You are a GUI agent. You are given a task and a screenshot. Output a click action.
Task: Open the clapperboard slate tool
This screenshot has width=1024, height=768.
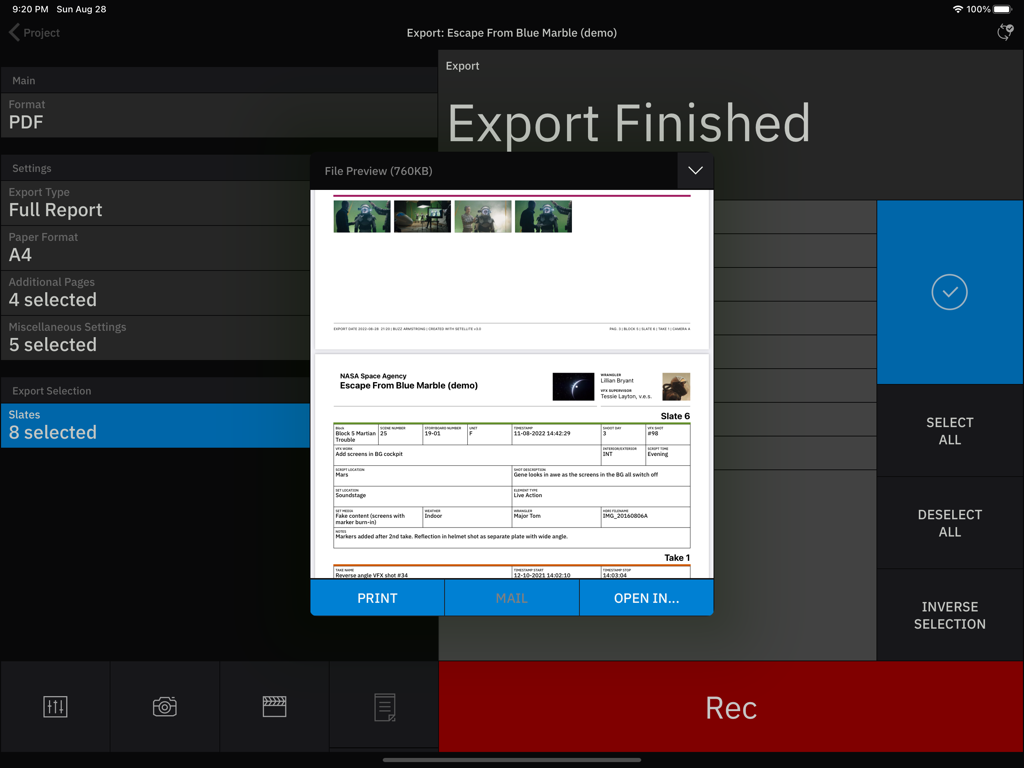274,706
